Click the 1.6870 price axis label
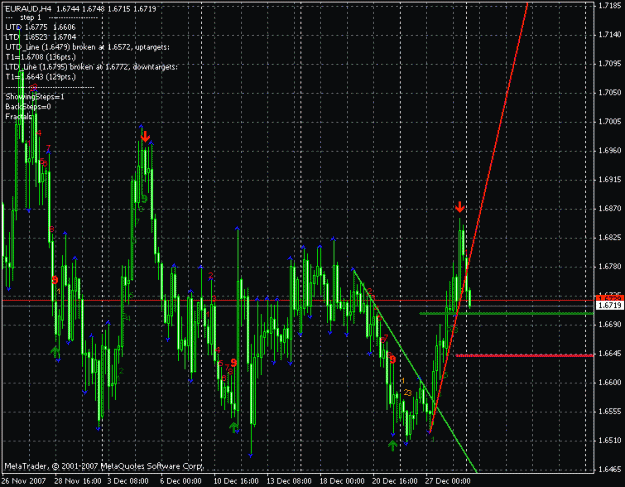Image resolution: width=625 pixels, height=487 pixels. (610, 208)
